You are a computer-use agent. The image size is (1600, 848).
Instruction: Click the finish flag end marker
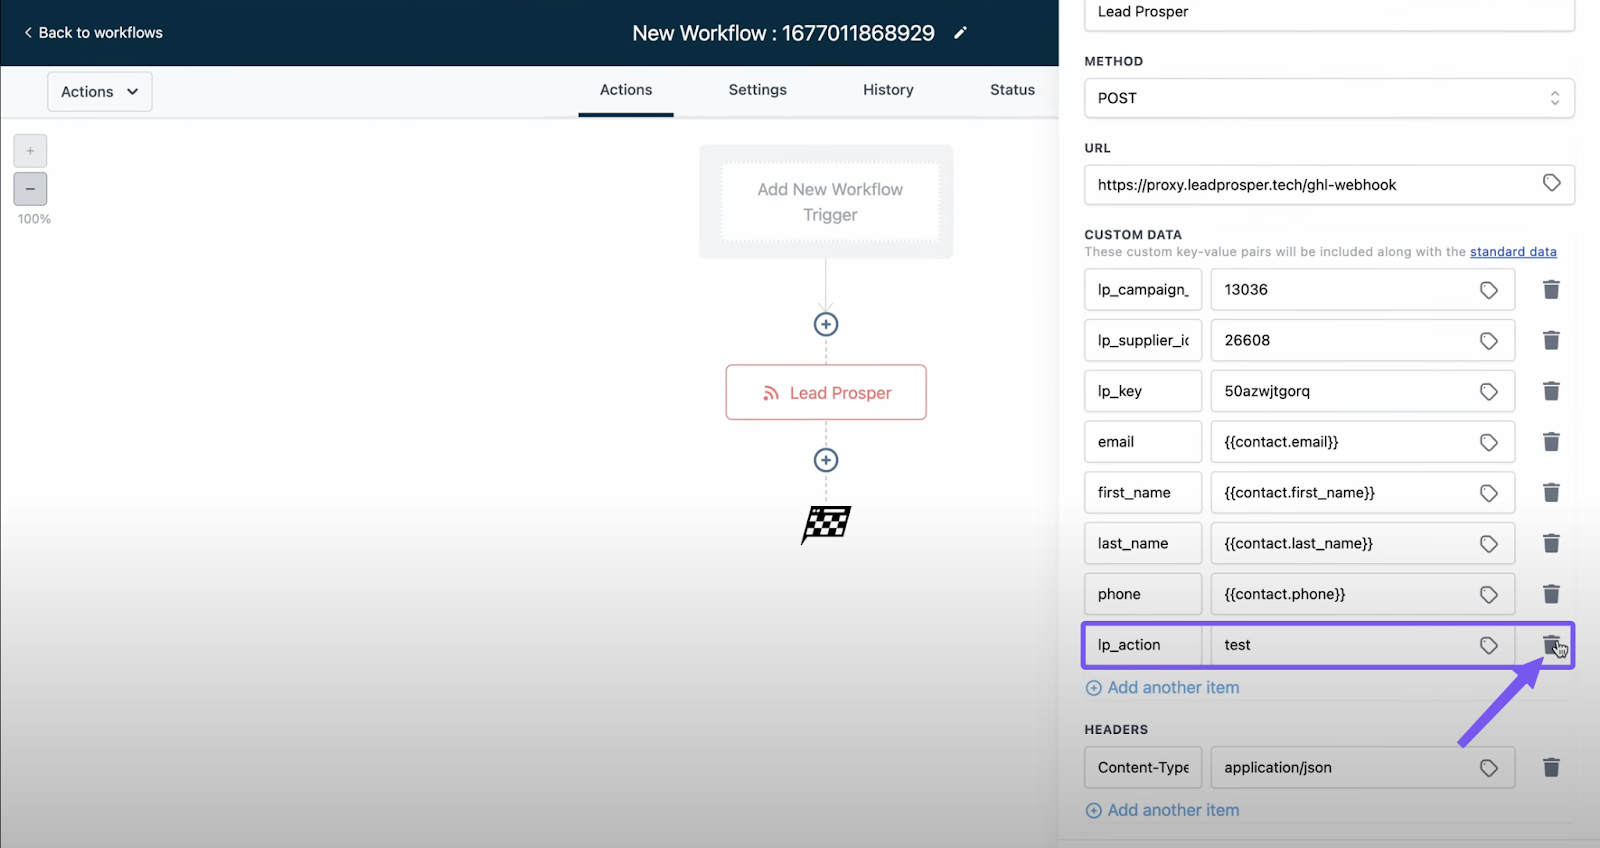tap(826, 524)
